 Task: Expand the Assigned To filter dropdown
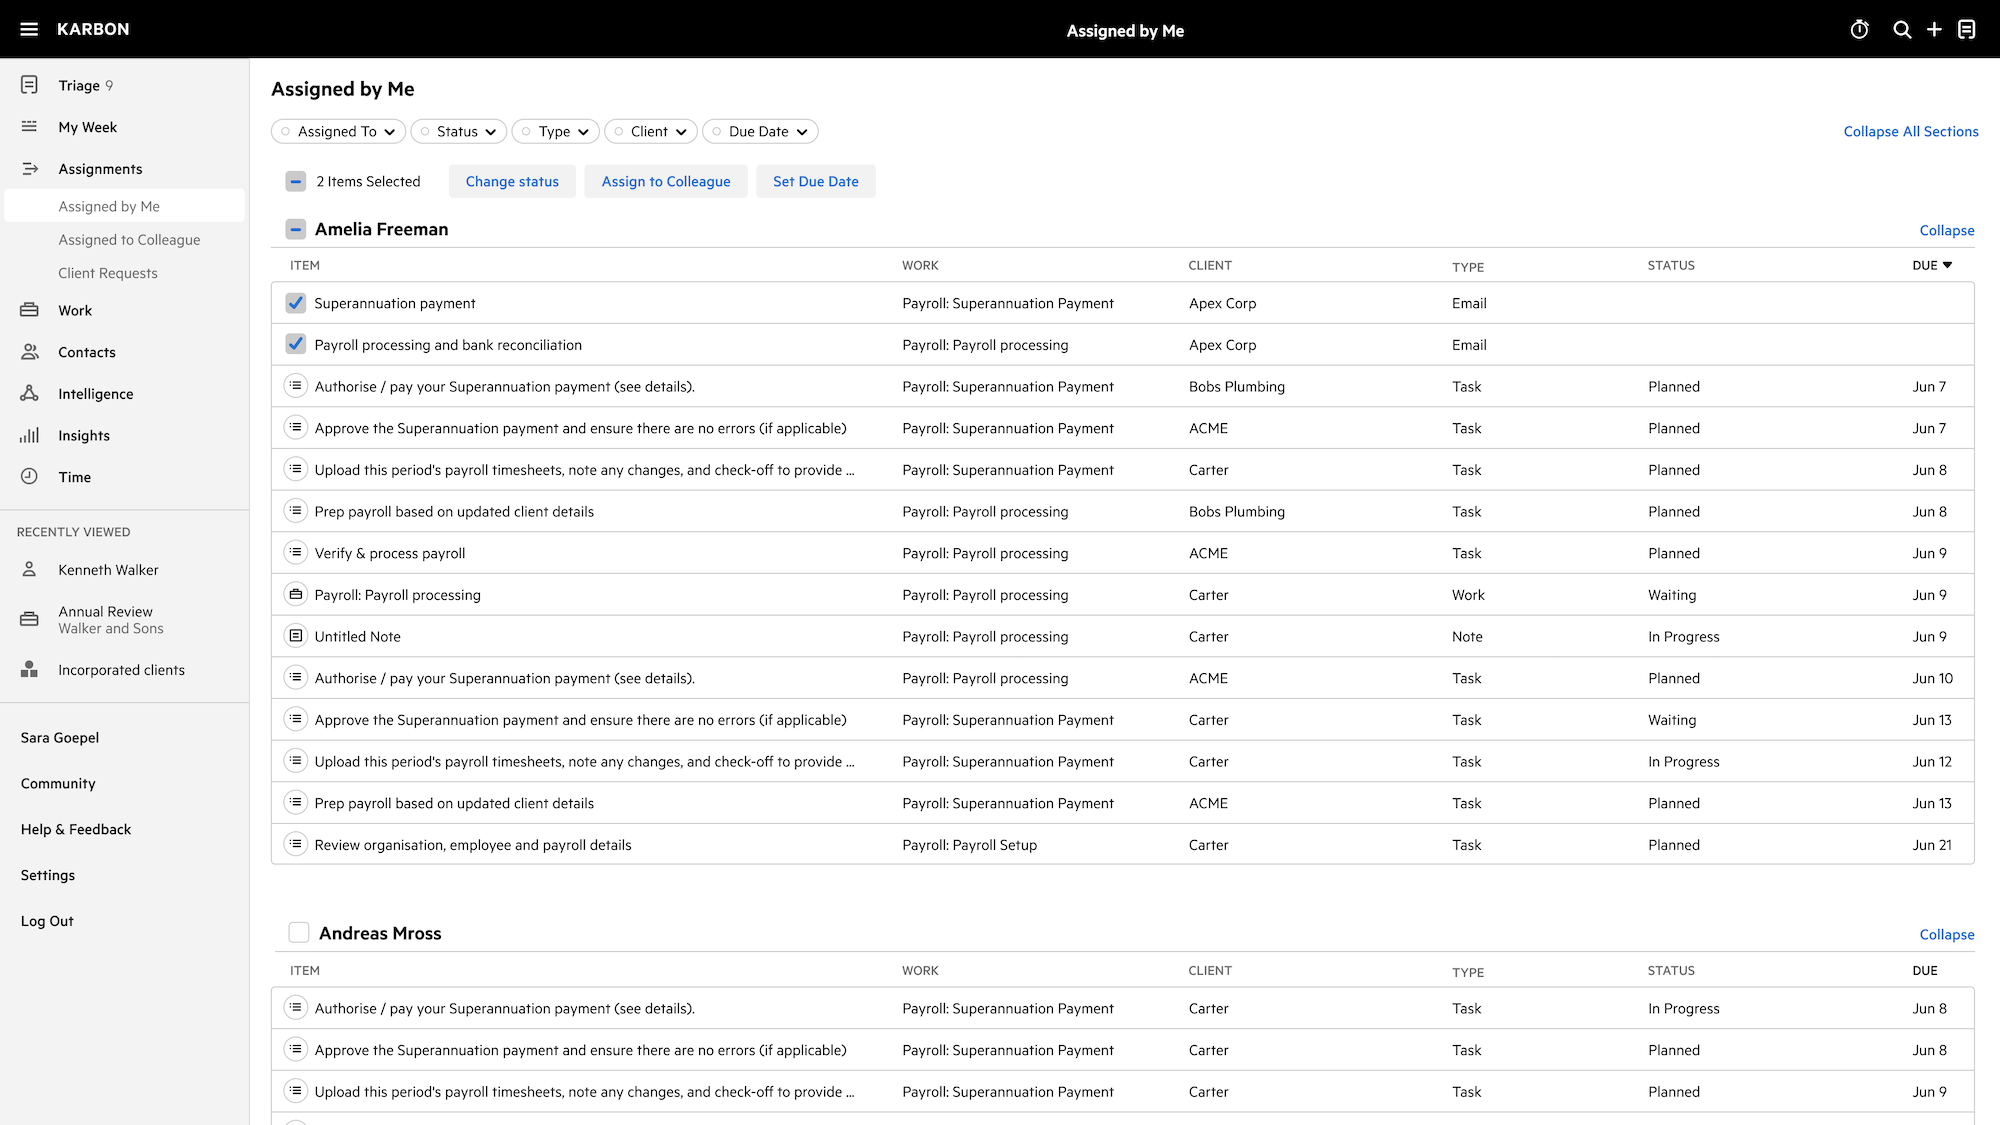[338, 130]
